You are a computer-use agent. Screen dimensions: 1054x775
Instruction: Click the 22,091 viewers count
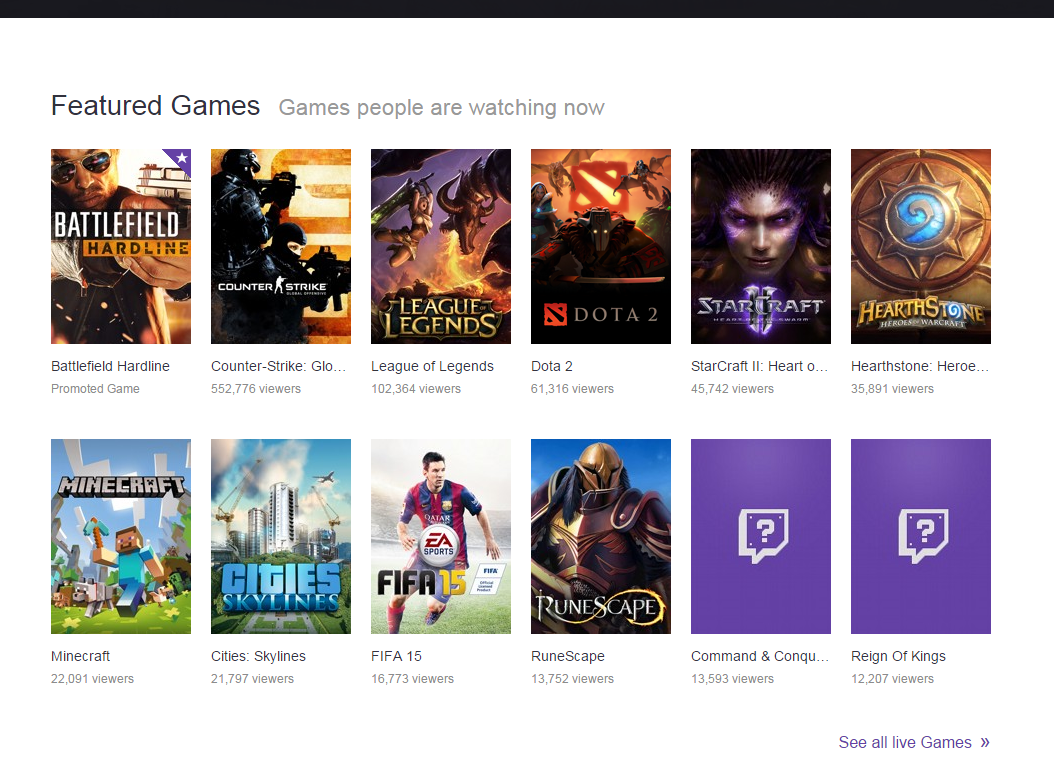[93, 679]
